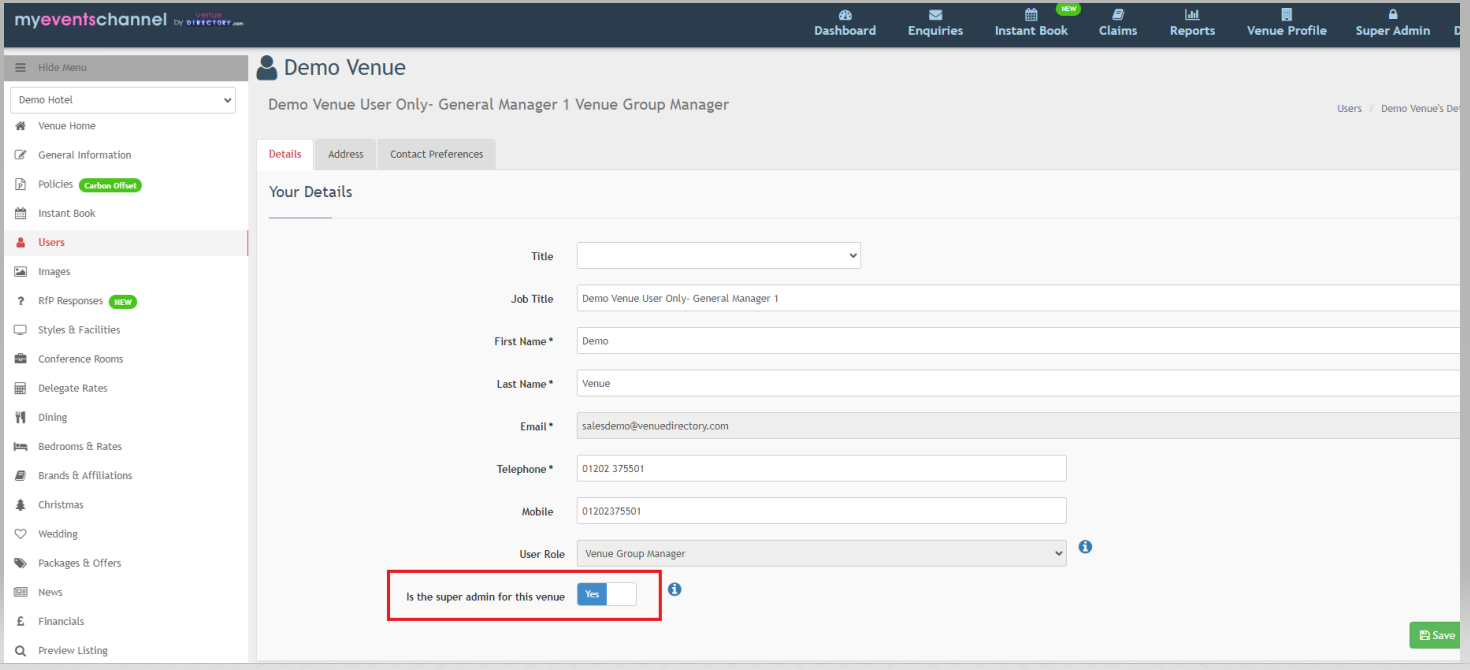This screenshot has height=670, width=1470.
Task: Open Claims in the top navigation
Action: [x=1118, y=24]
